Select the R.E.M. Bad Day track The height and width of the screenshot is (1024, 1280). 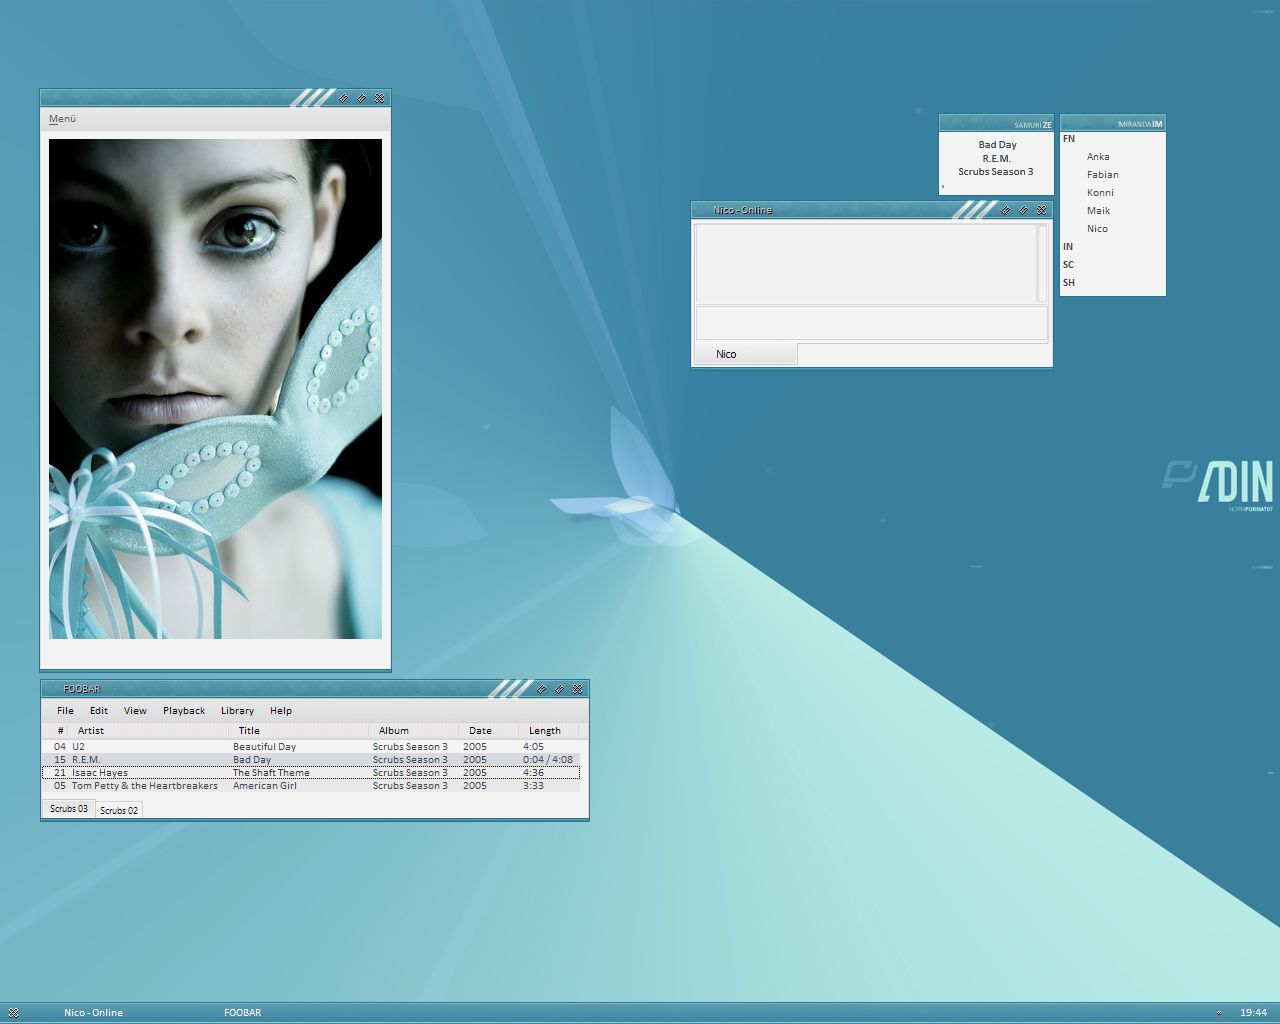(311, 760)
